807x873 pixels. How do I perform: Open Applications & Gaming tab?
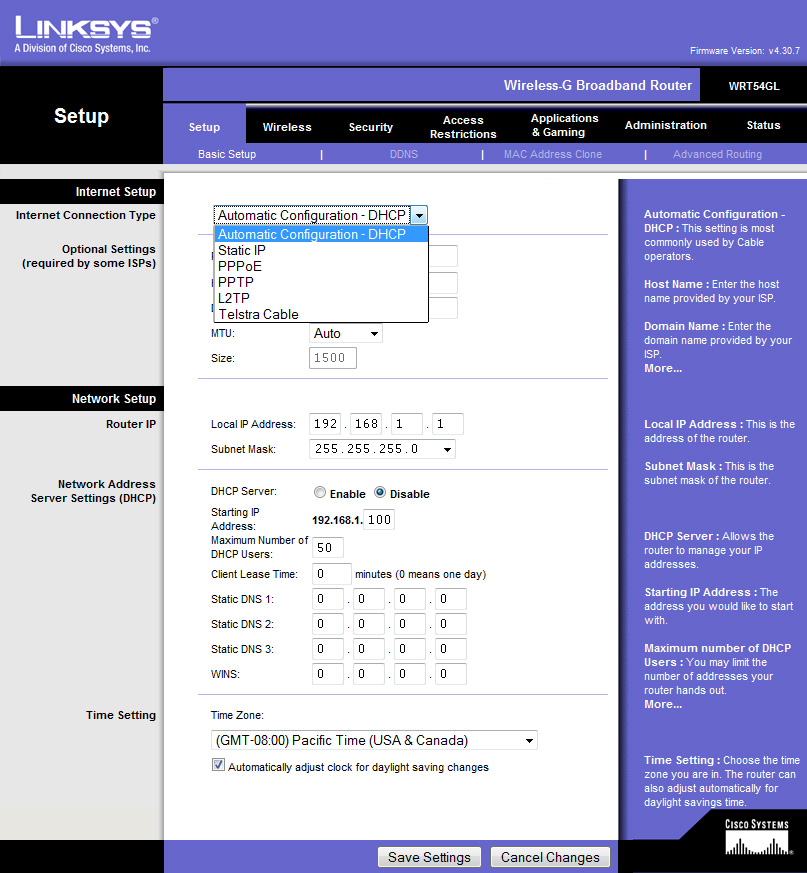pos(564,125)
